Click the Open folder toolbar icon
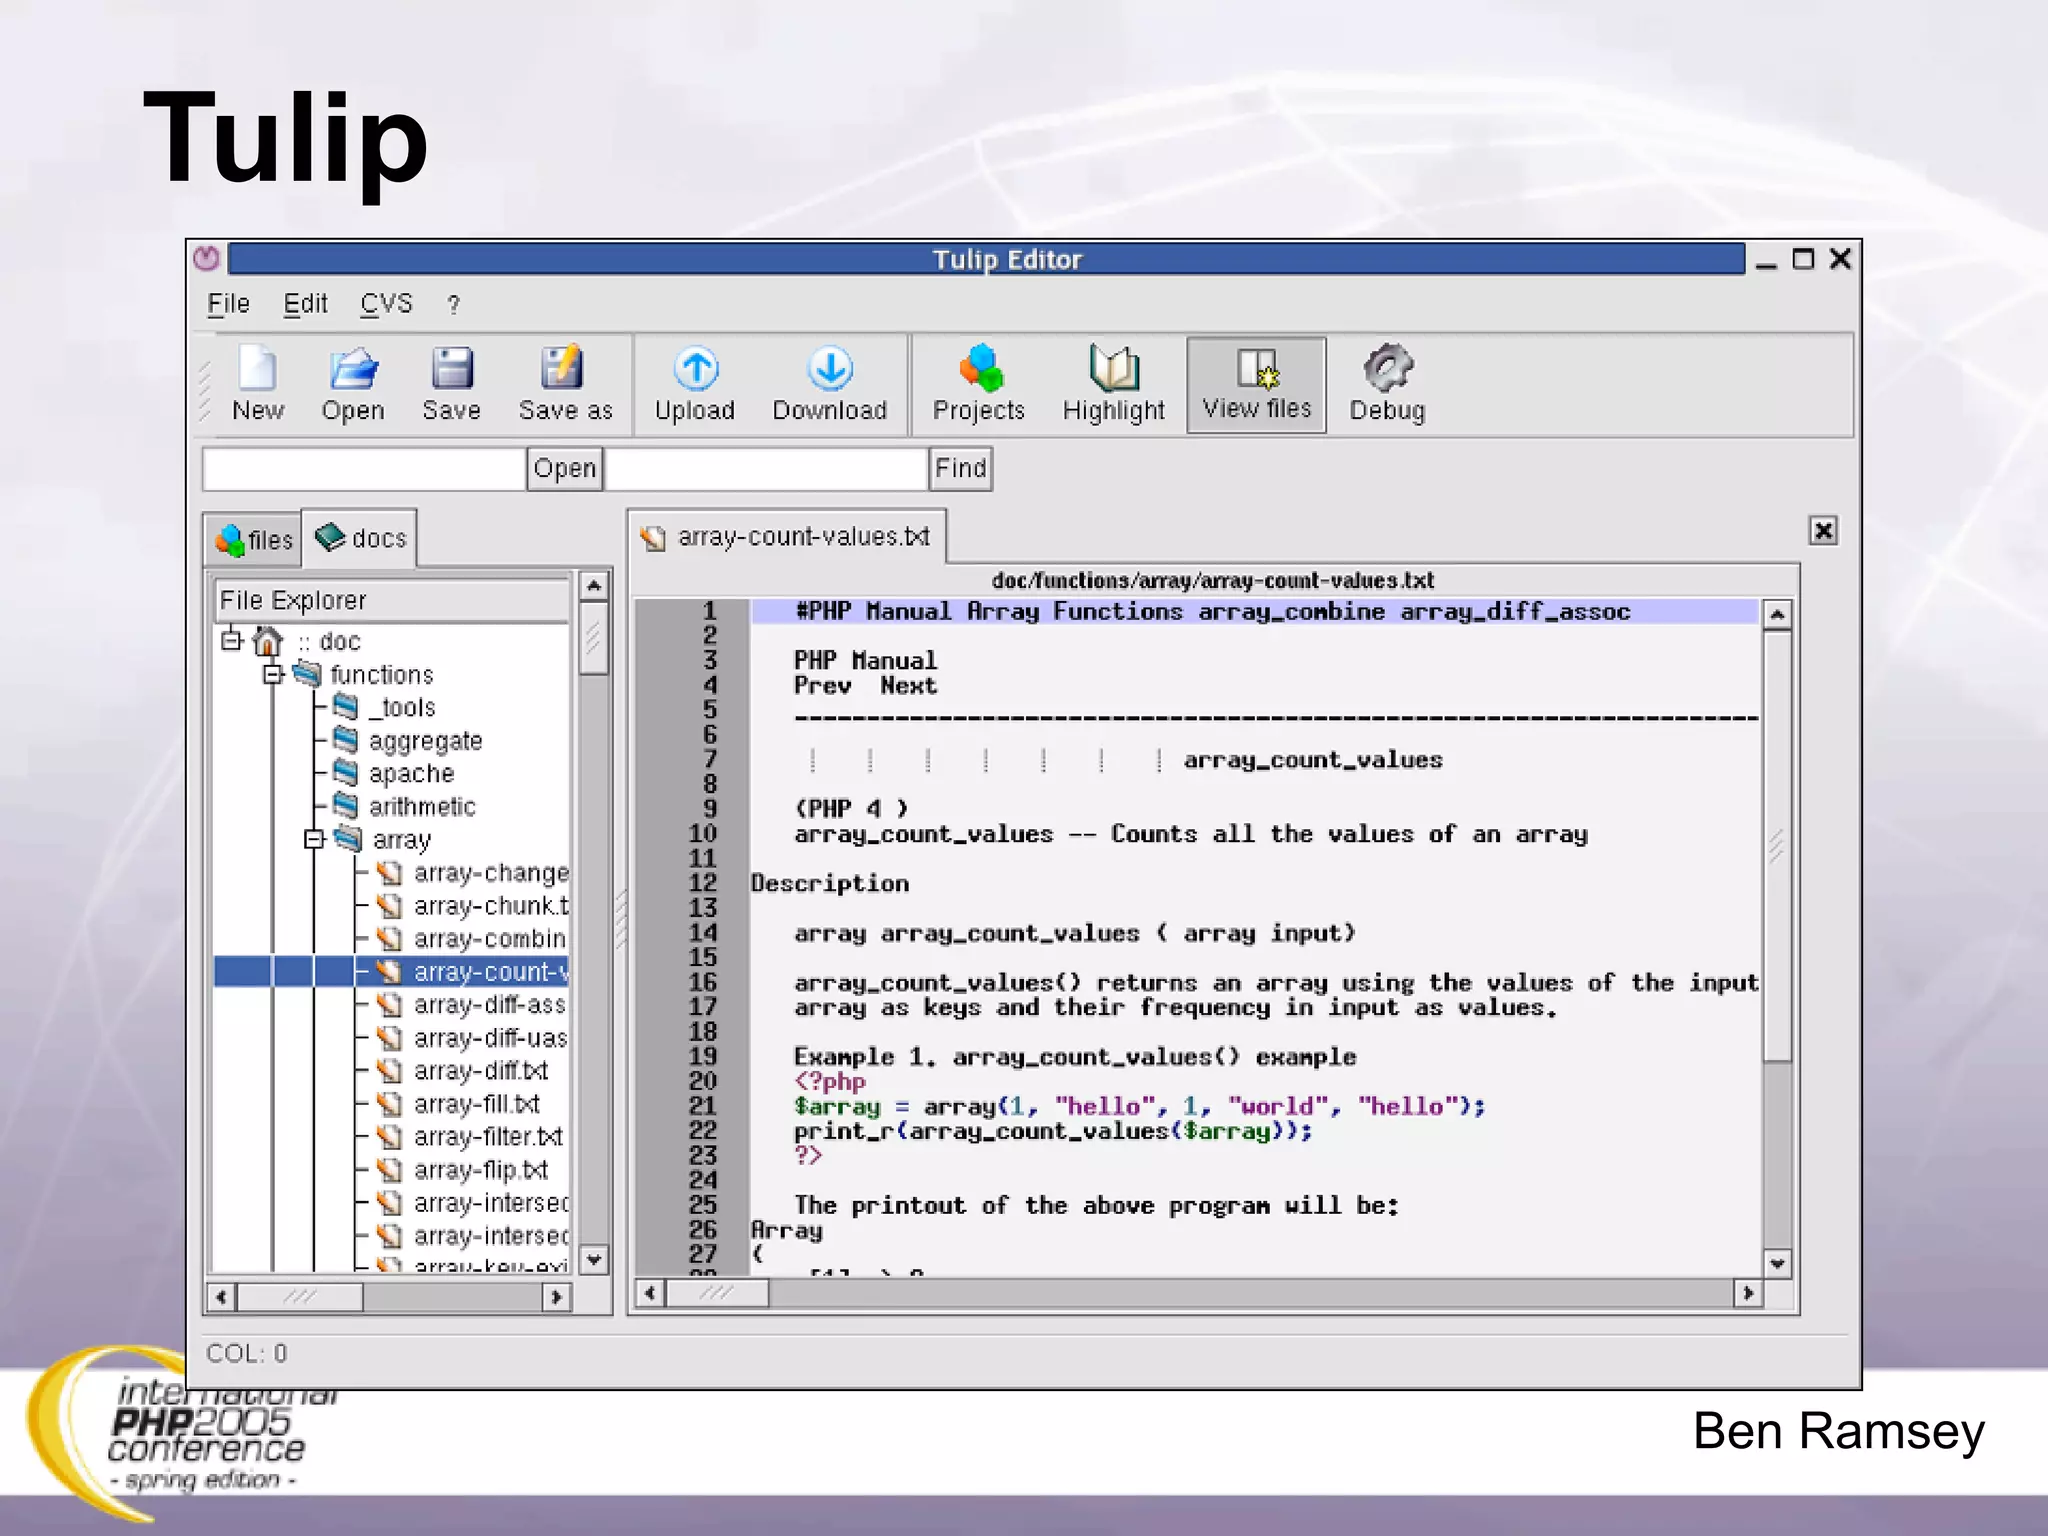 click(352, 370)
